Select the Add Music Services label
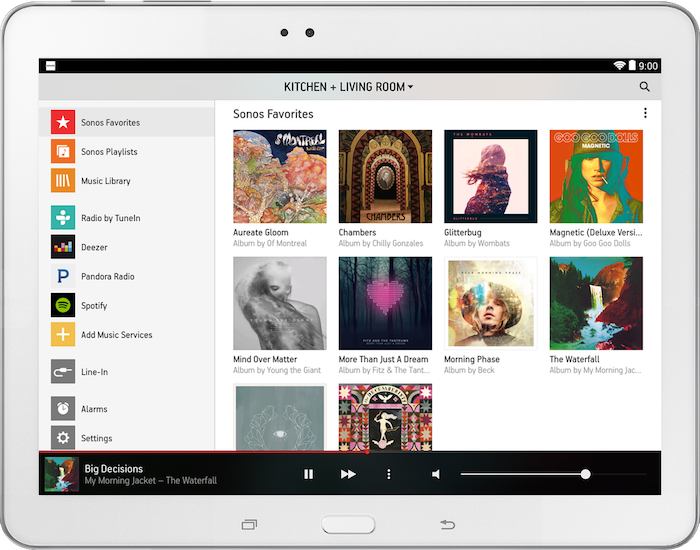This screenshot has height=550, width=700. click(x=117, y=335)
